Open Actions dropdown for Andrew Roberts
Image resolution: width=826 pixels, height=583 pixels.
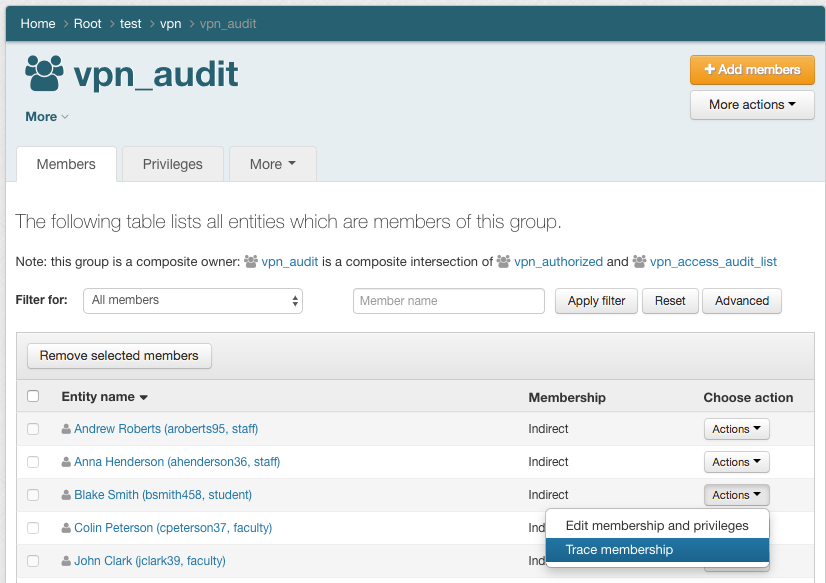(x=736, y=429)
